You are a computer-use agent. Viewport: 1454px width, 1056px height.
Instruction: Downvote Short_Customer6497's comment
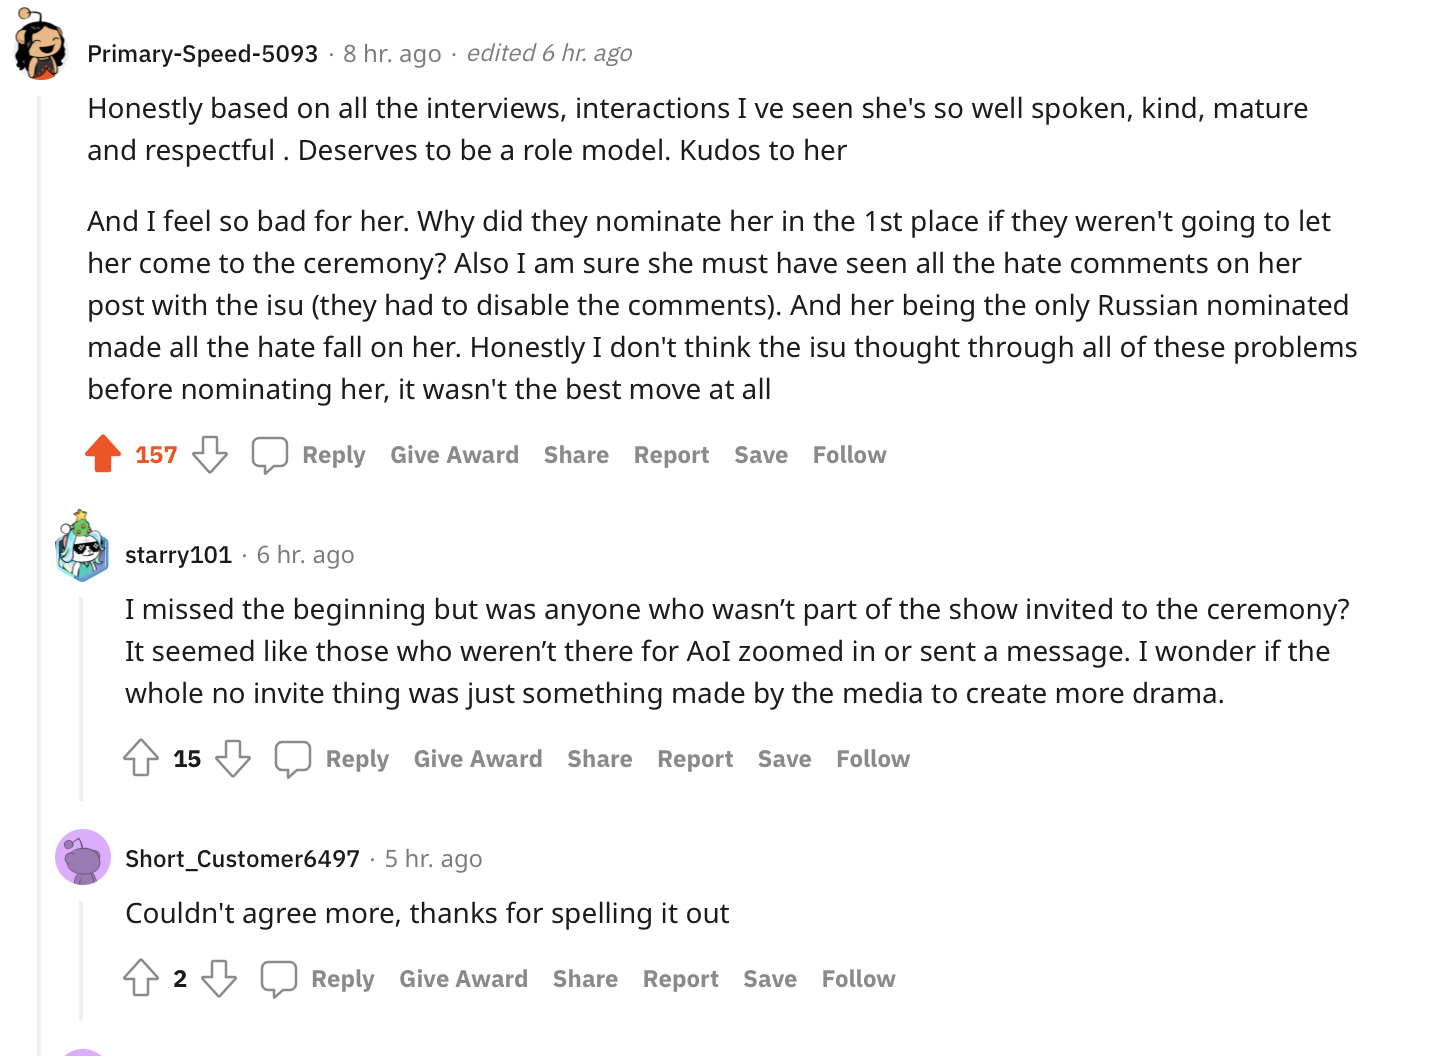tap(219, 978)
